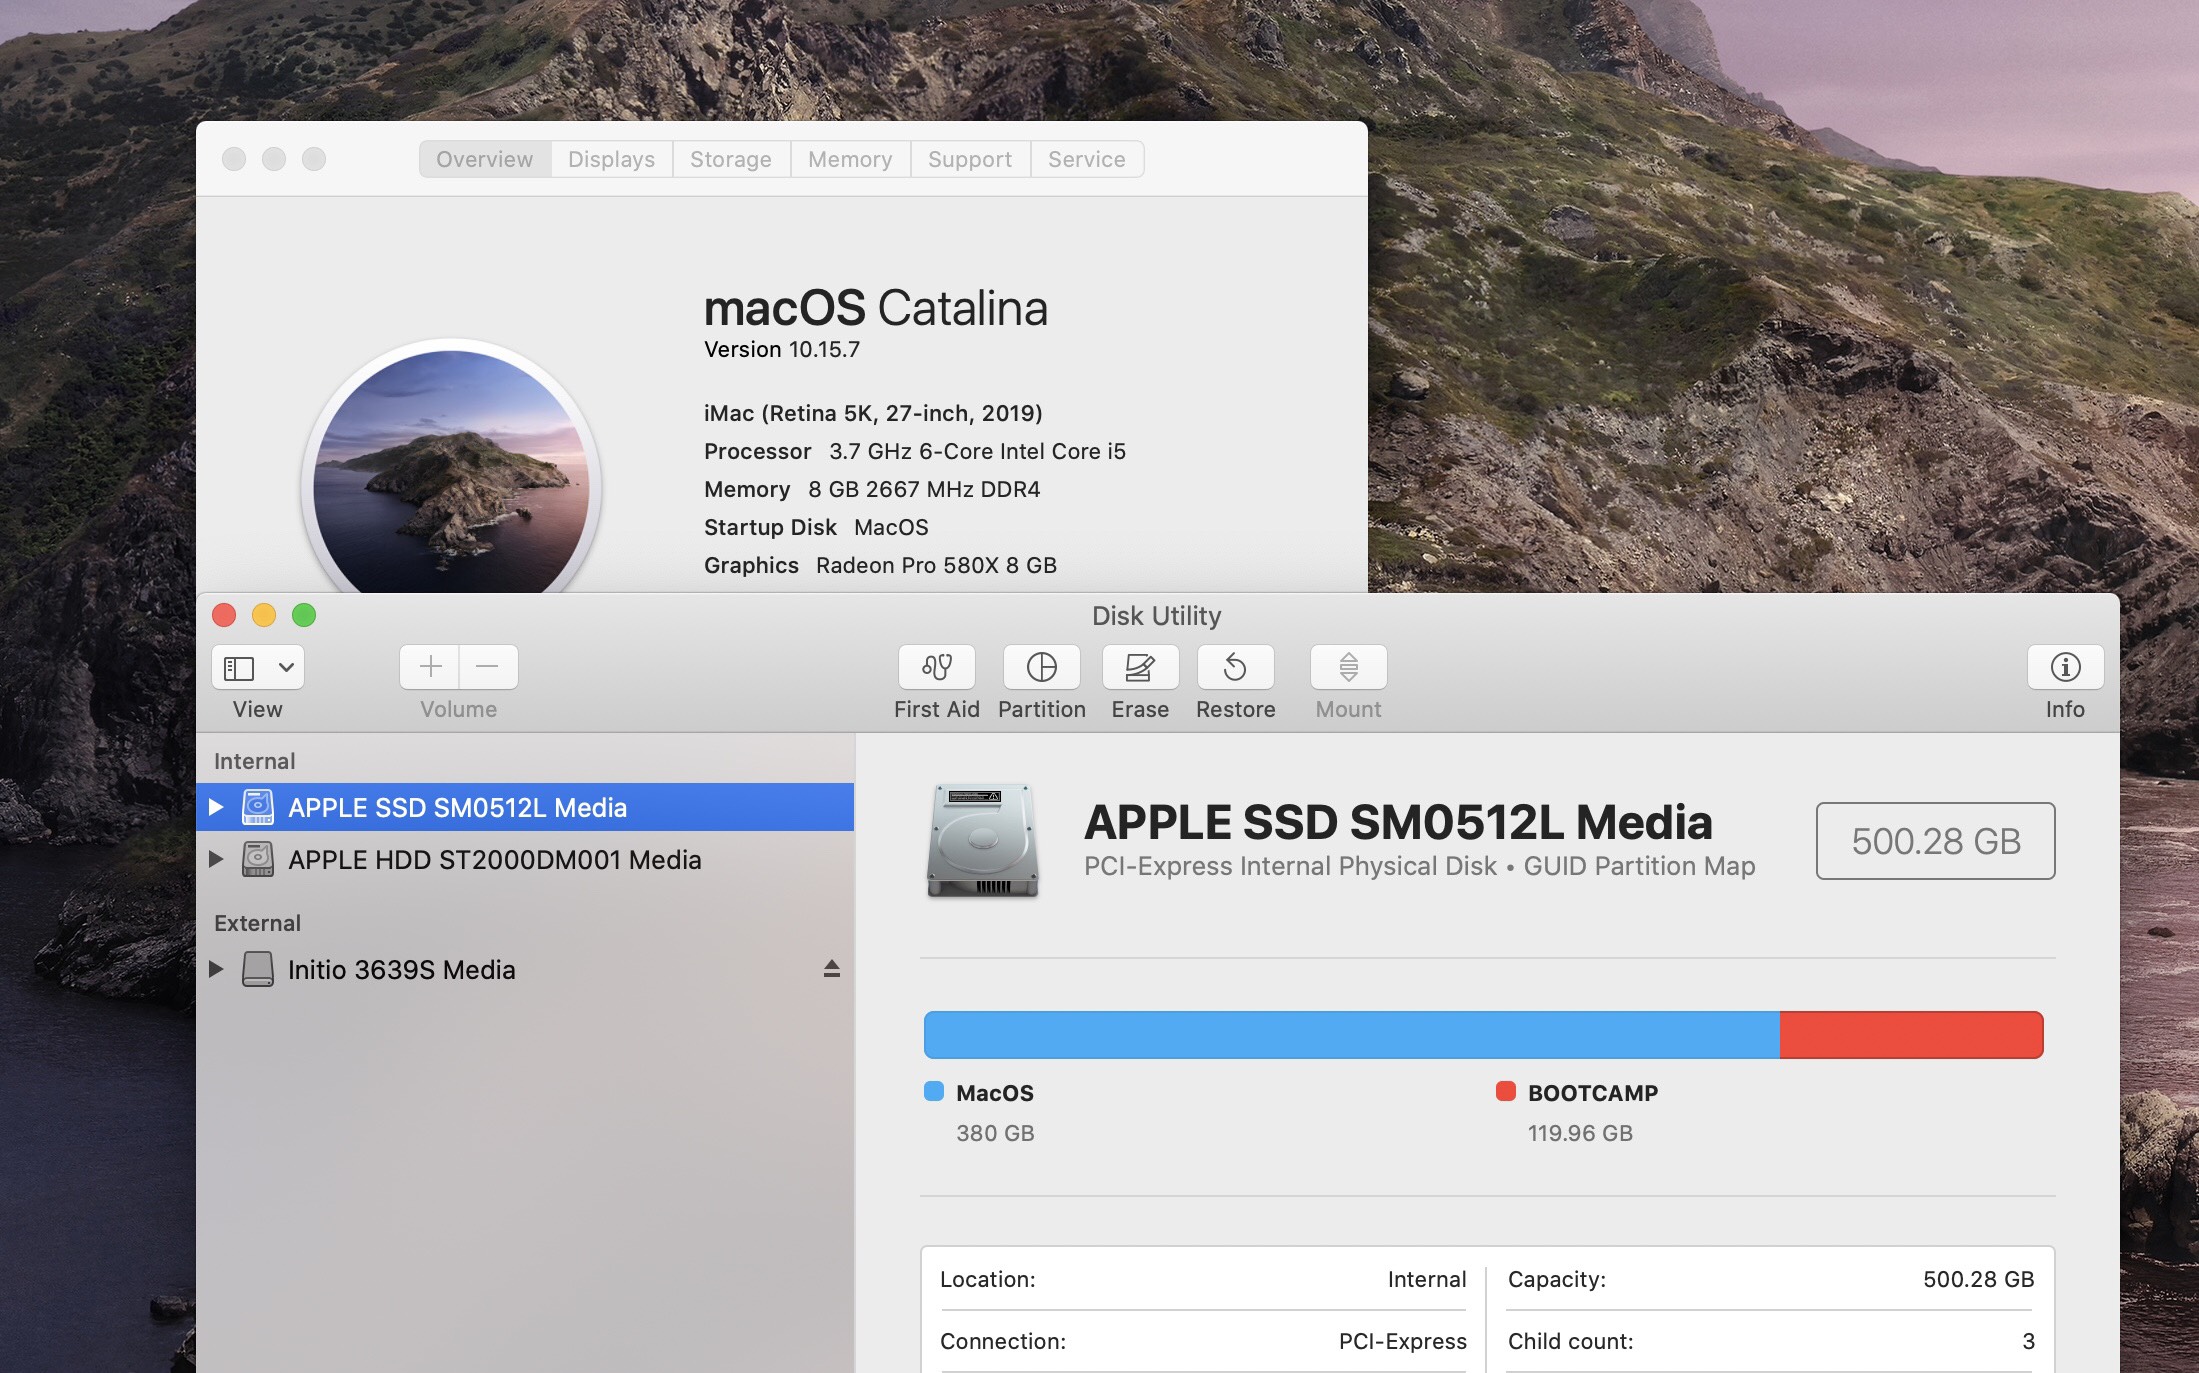2199x1373 pixels.
Task: Run First Aid on the selected disk
Action: [936, 667]
